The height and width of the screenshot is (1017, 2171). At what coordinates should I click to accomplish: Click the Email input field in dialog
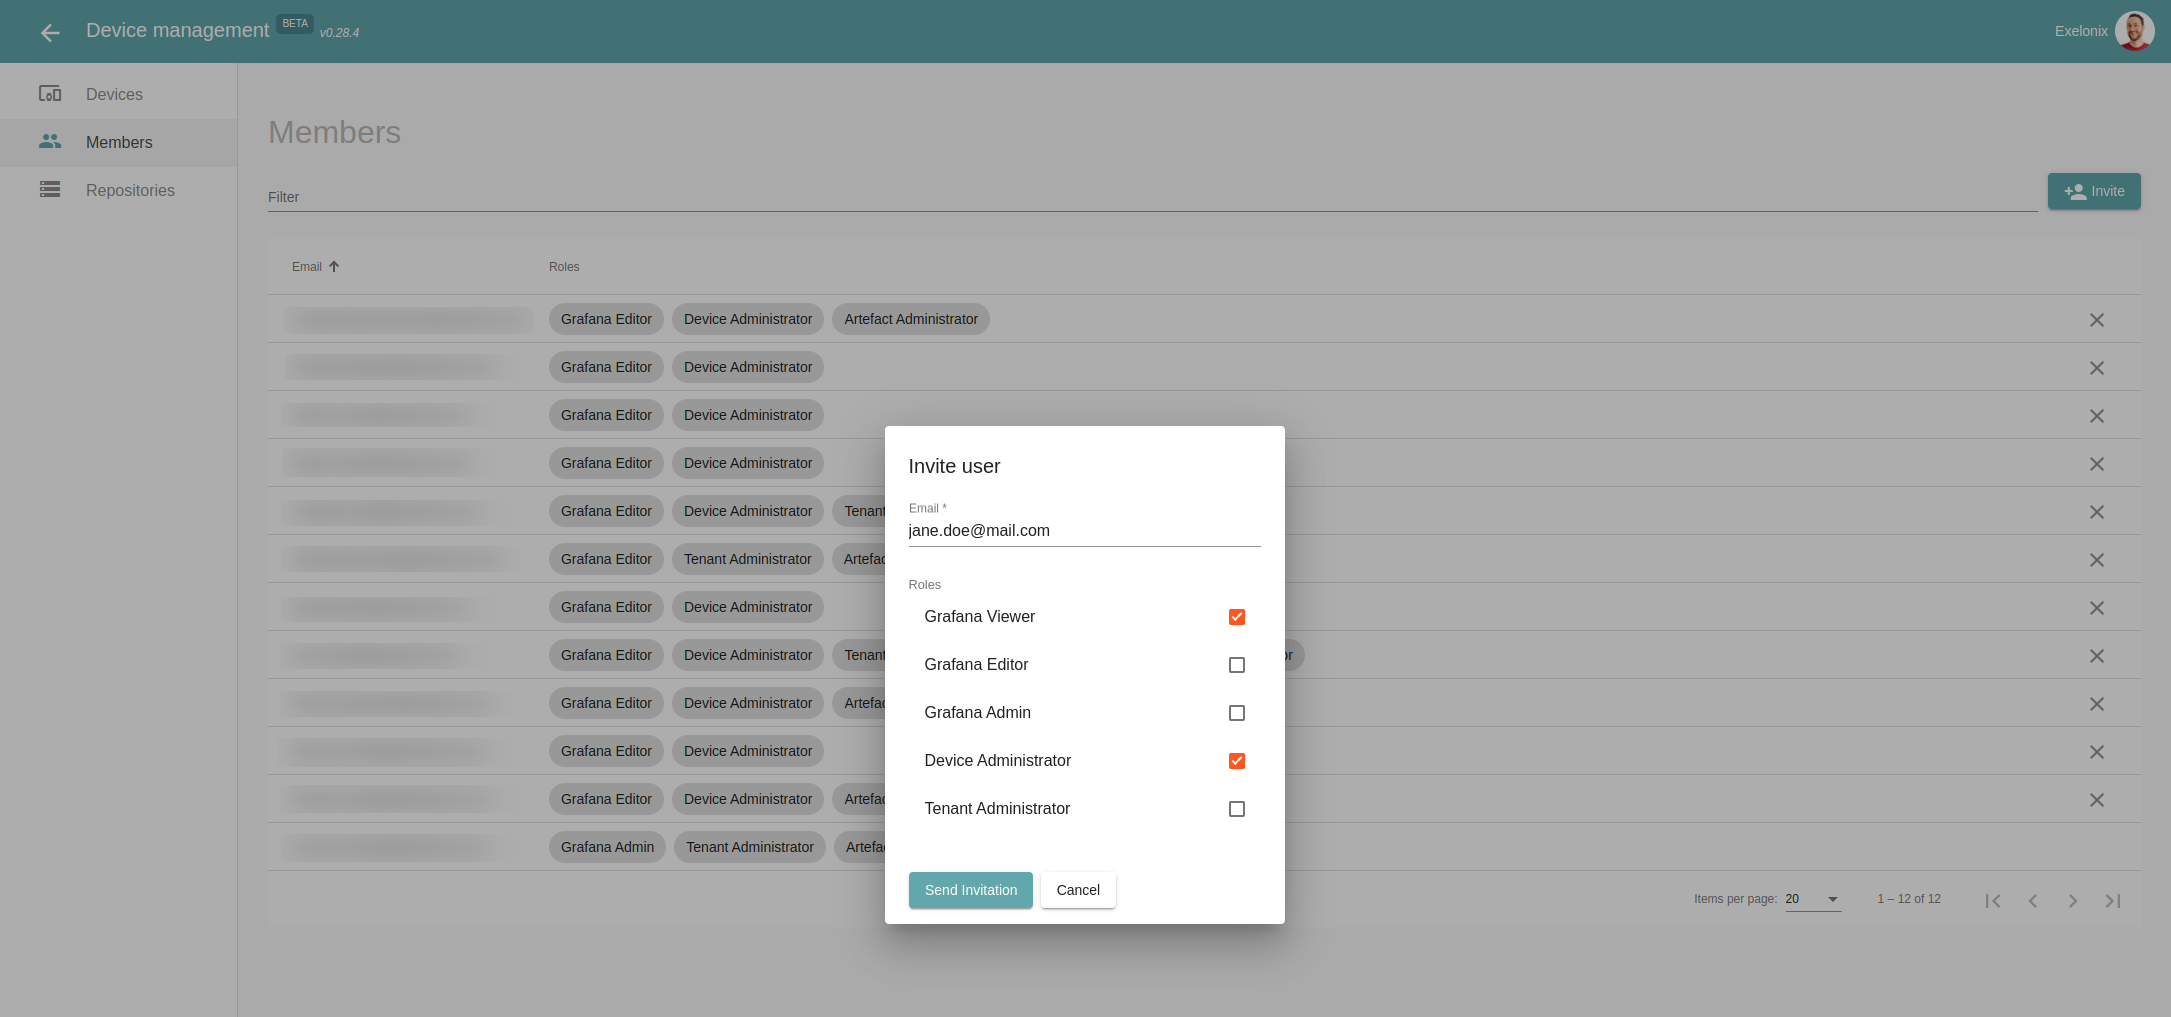pyautogui.click(x=1084, y=531)
